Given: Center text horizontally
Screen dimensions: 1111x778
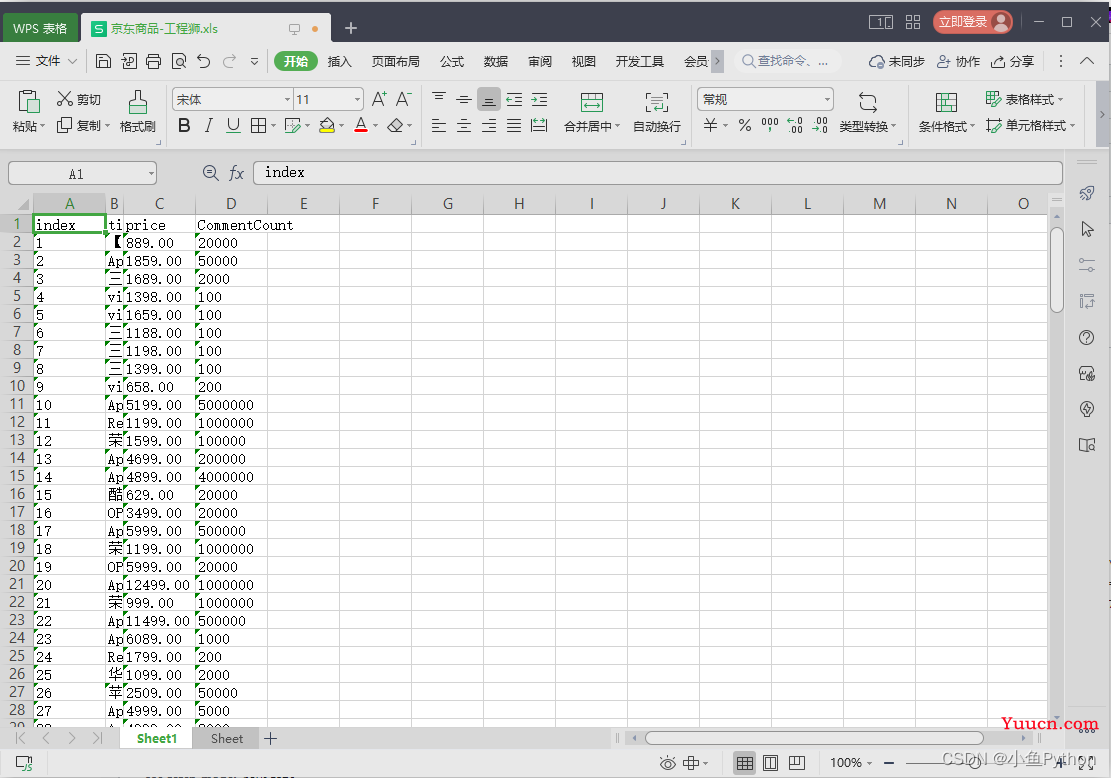Looking at the screenshot, I should tap(464, 125).
